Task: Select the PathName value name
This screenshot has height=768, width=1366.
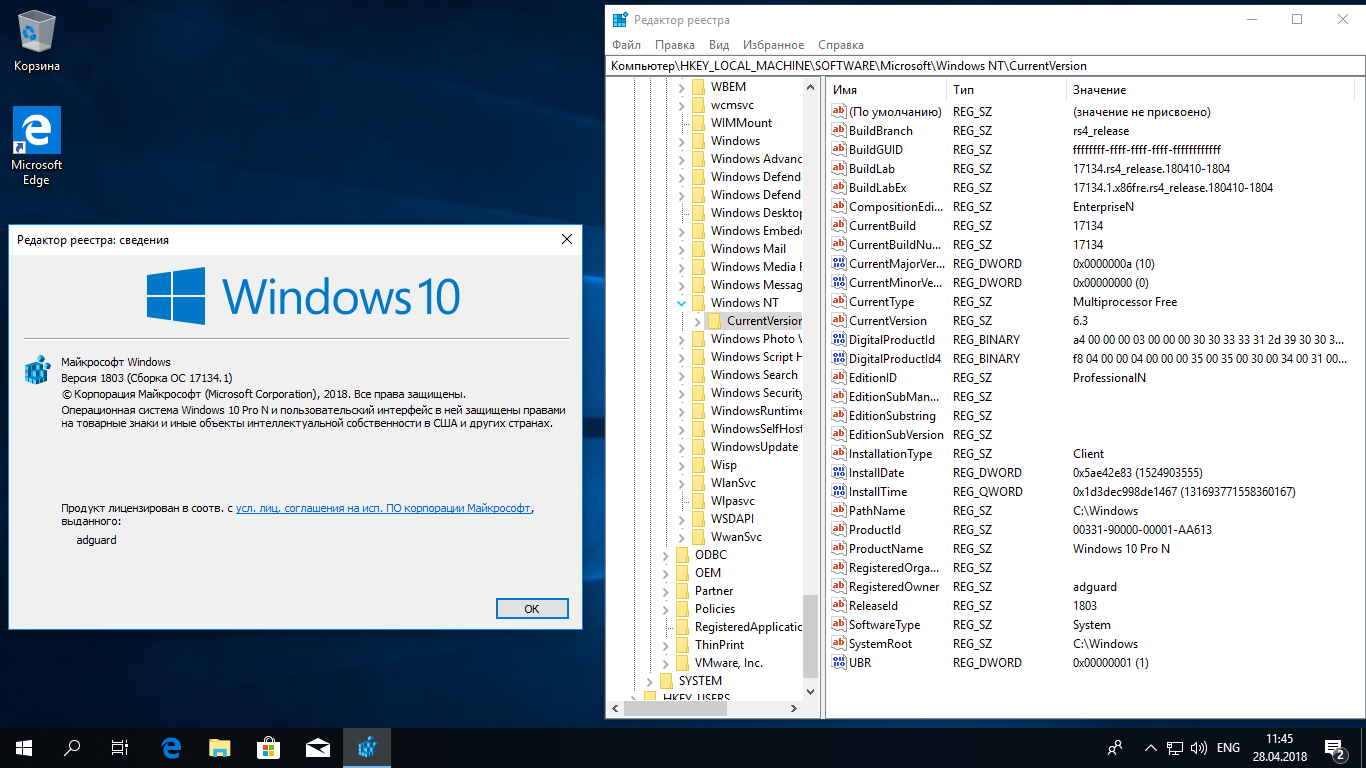Action: [877, 511]
